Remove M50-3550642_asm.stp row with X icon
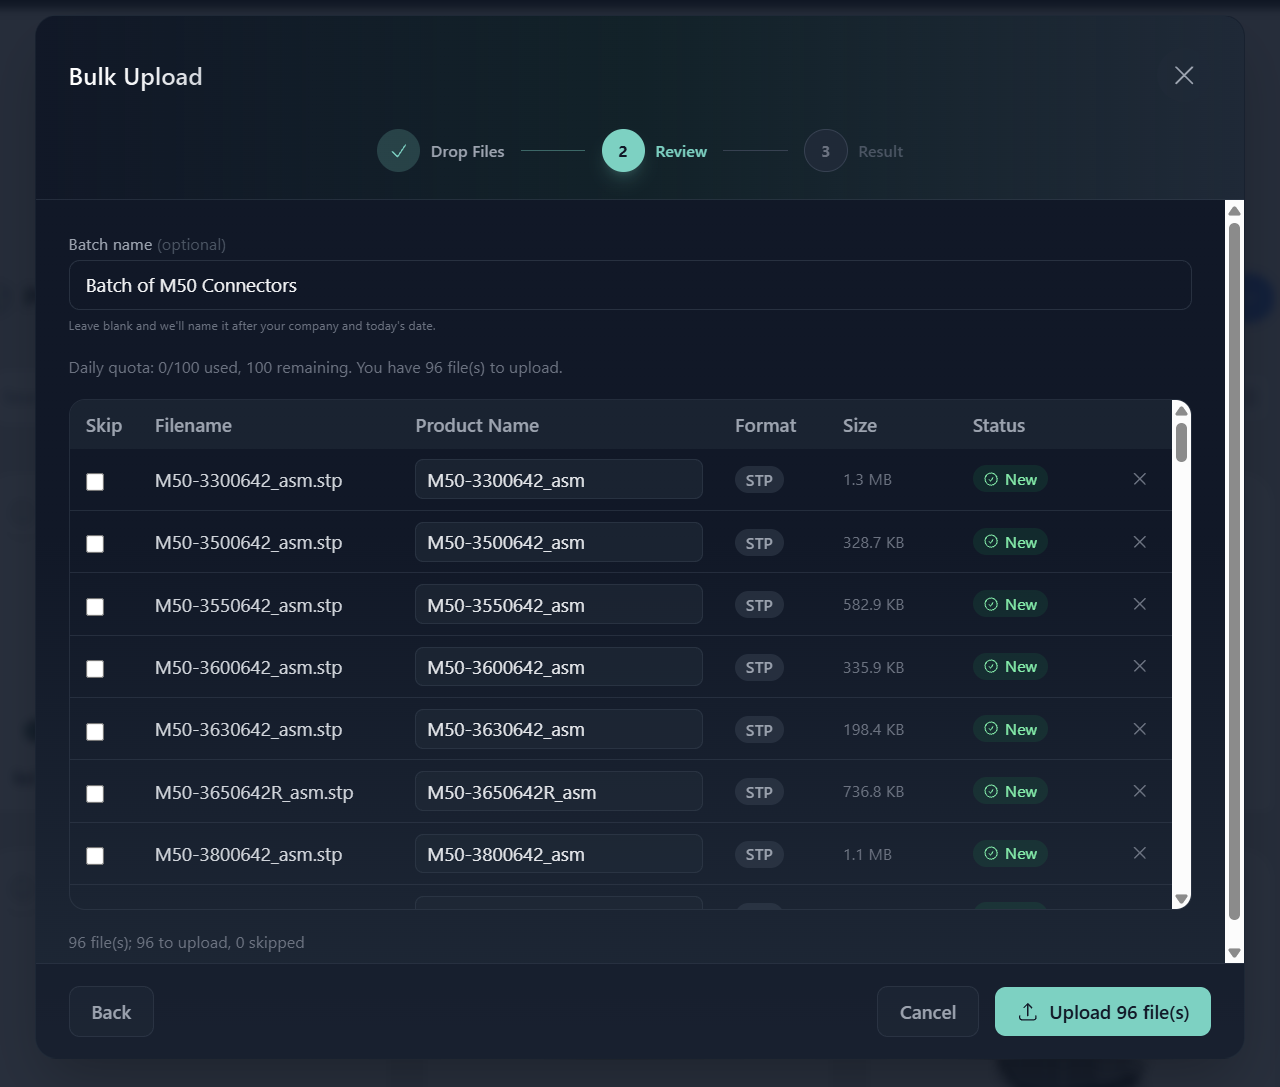The image size is (1280, 1087). click(1139, 604)
